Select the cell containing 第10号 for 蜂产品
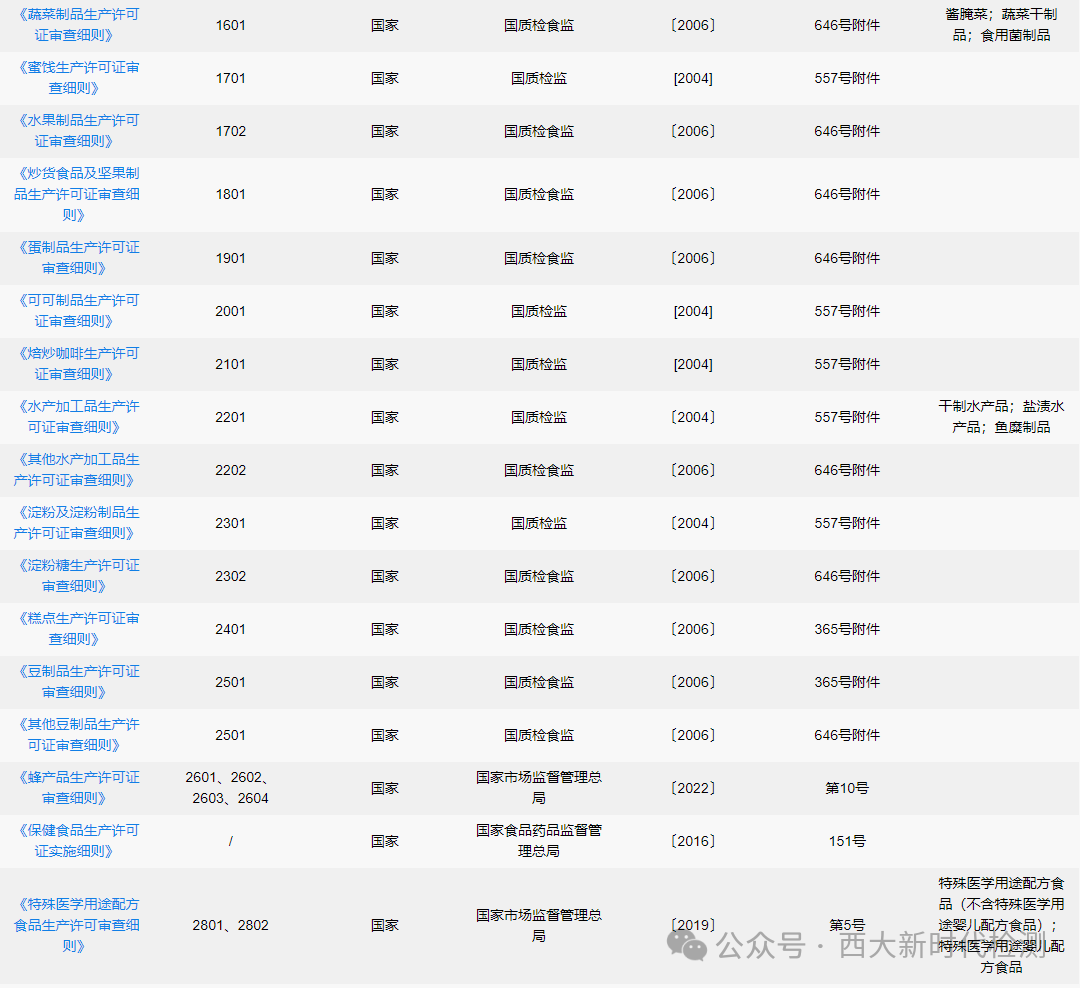This screenshot has height=988, width=1080. coord(847,787)
